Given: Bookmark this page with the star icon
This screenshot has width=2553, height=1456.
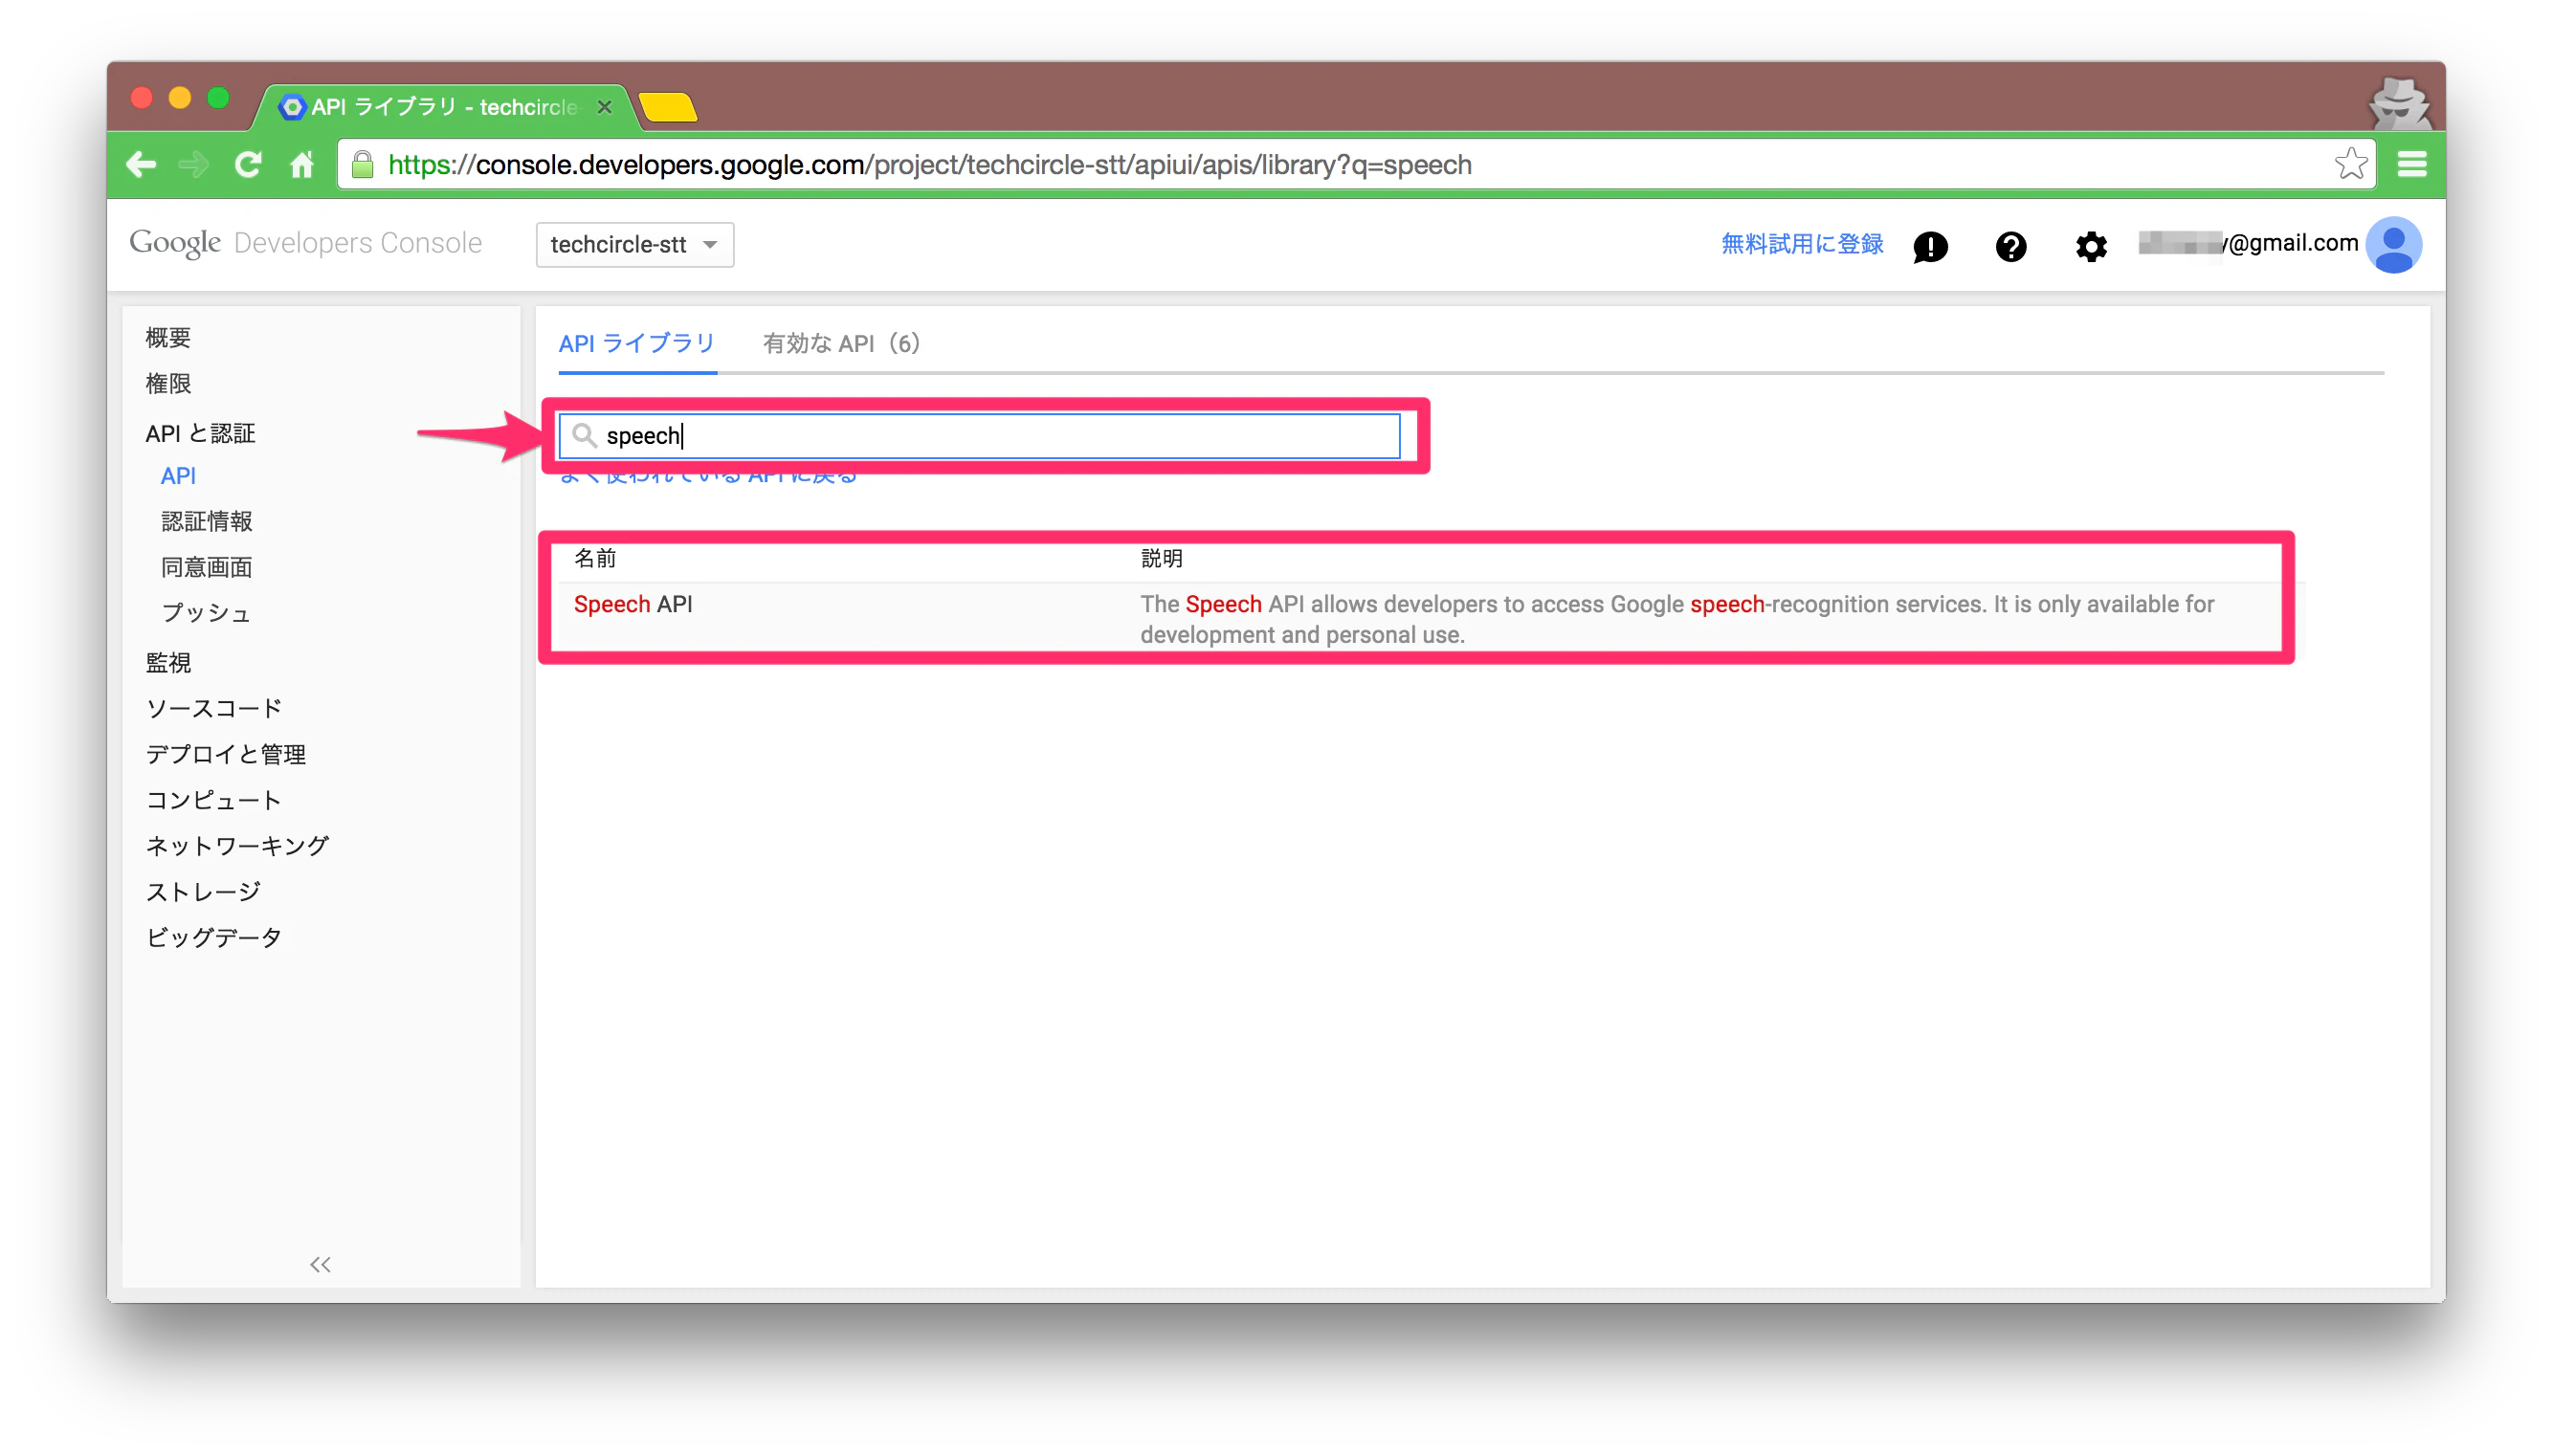Looking at the screenshot, I should (x=2350, y=164).
